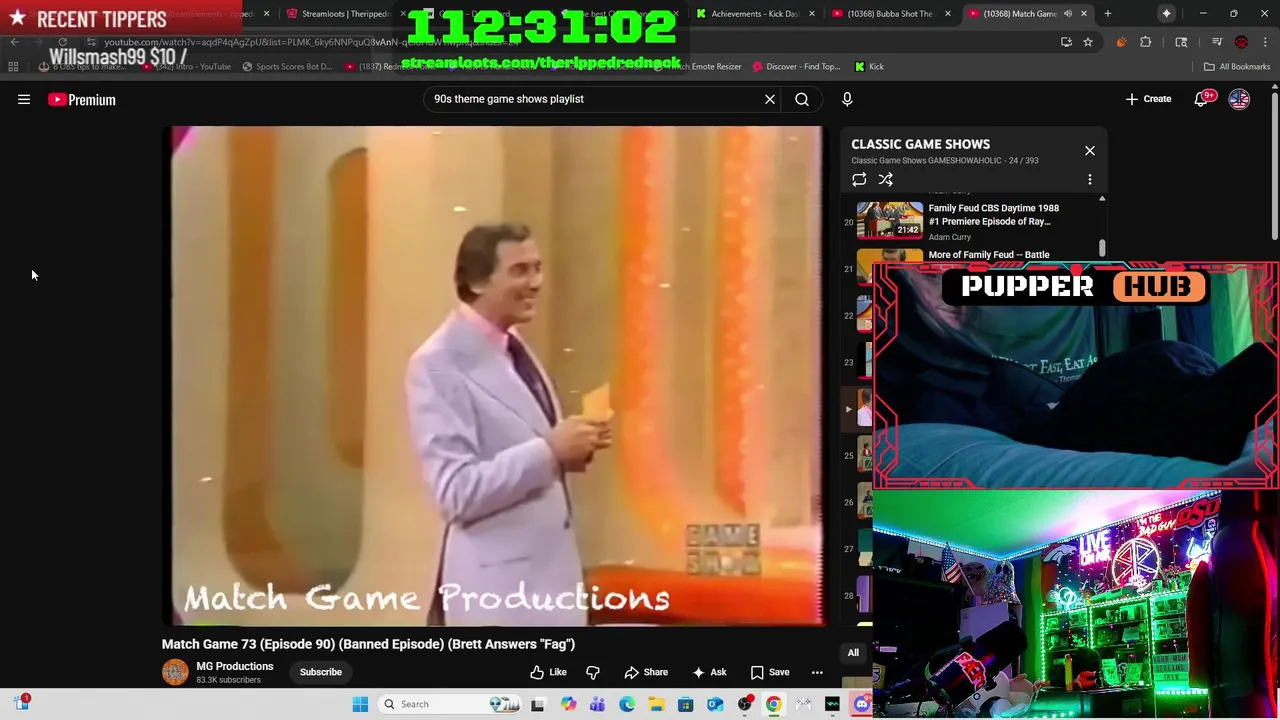Open MG Productions channel avatar
This screenshot has height=720, width=1280.
[175, 672]
